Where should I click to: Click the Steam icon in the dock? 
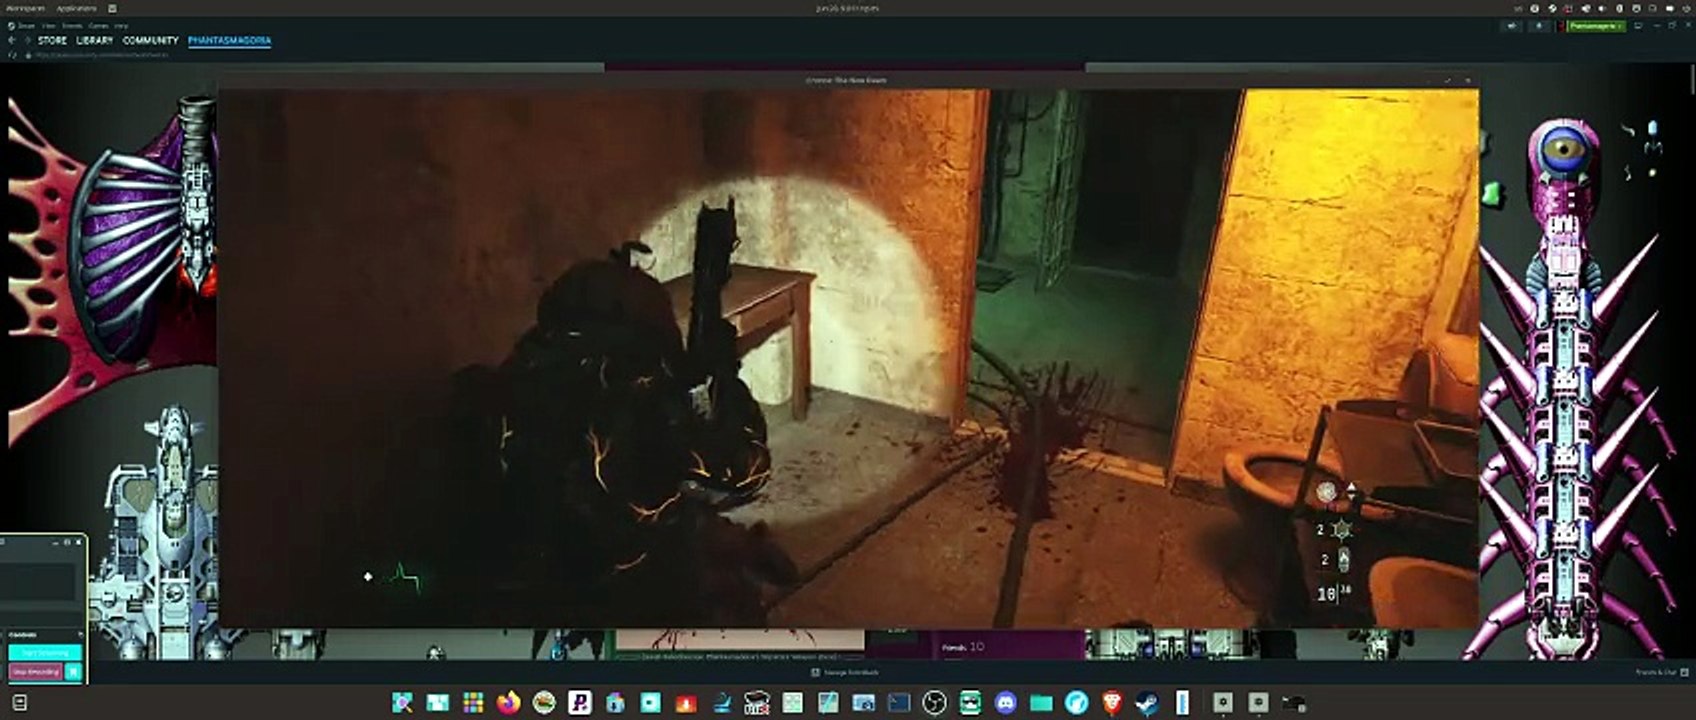coord(1147,703)
